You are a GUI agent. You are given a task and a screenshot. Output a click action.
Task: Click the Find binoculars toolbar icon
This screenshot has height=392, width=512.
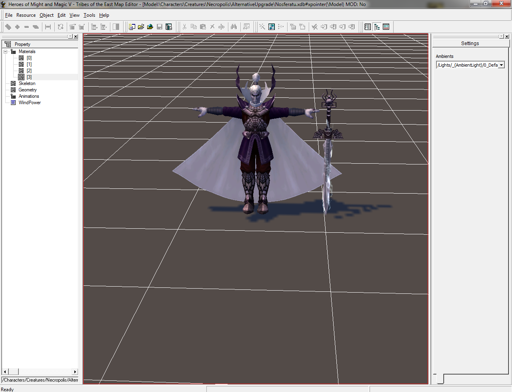pos(234,27)
